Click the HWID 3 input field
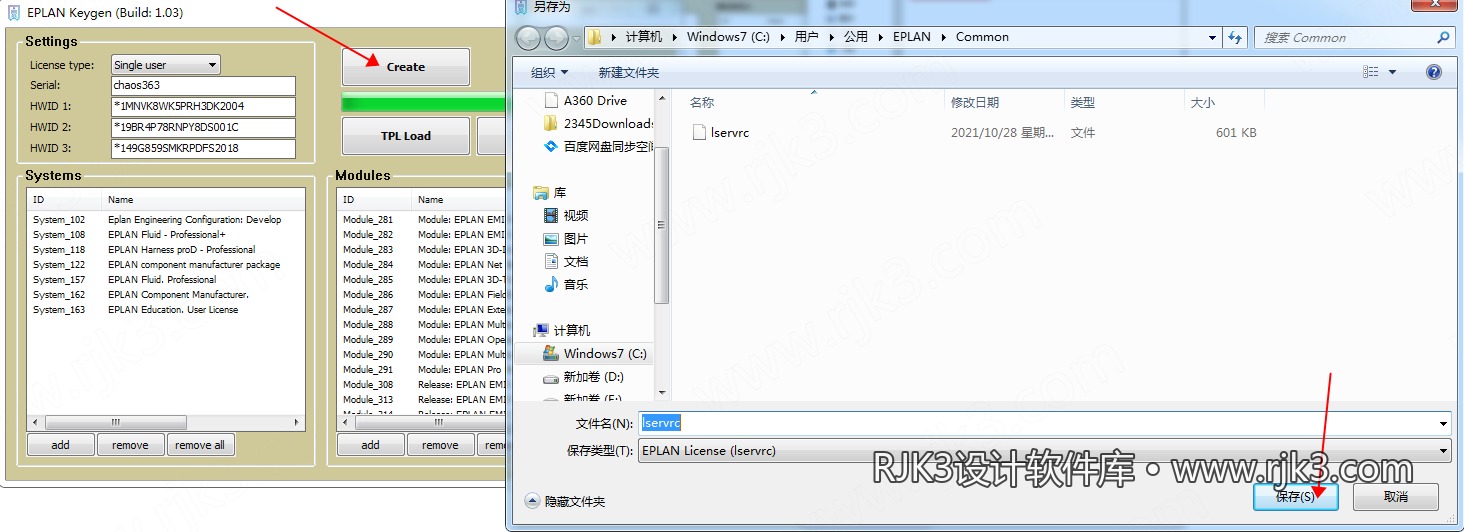1464x532 pixels. tap(203, 148)
